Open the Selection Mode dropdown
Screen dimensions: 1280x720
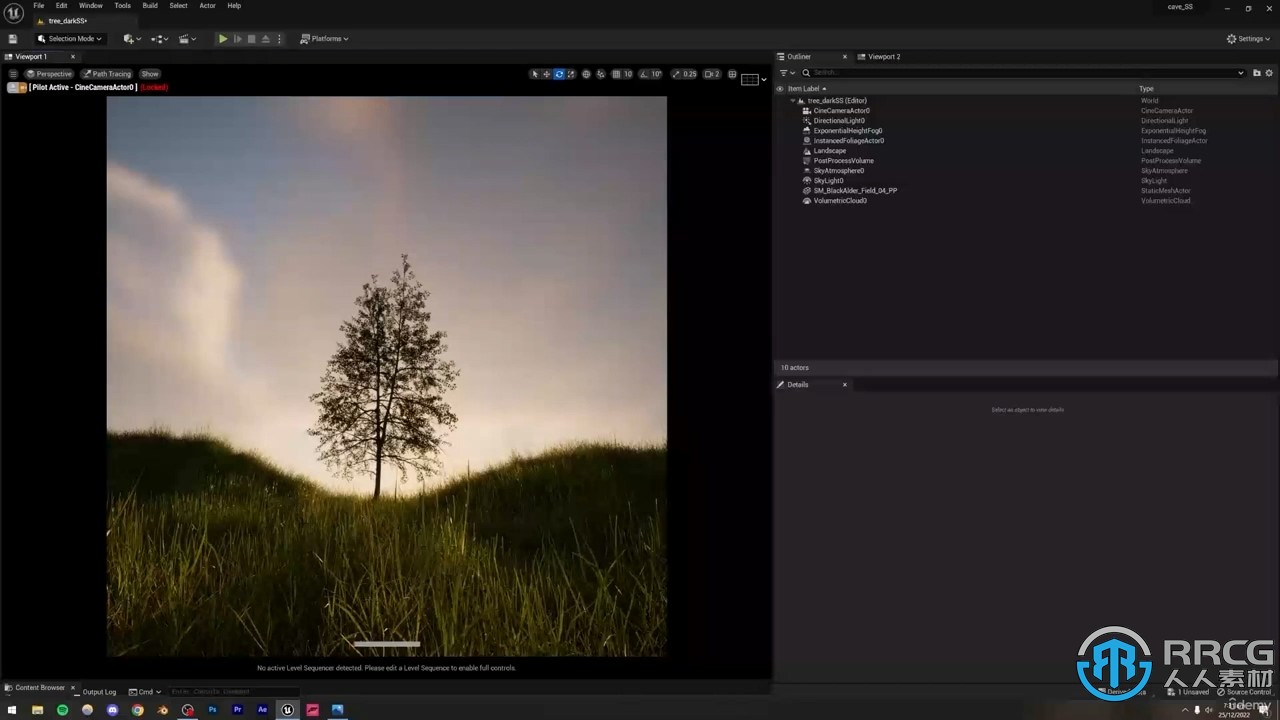(x=70, y=39)
